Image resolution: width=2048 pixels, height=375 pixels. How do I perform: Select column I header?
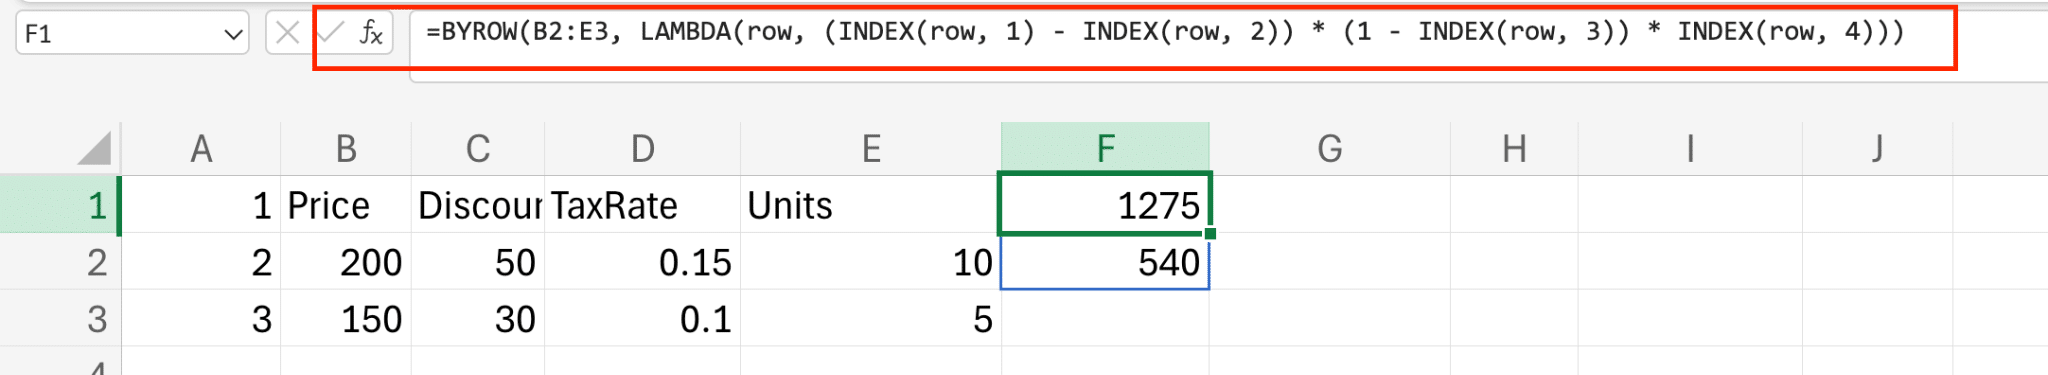point(1690,149)
